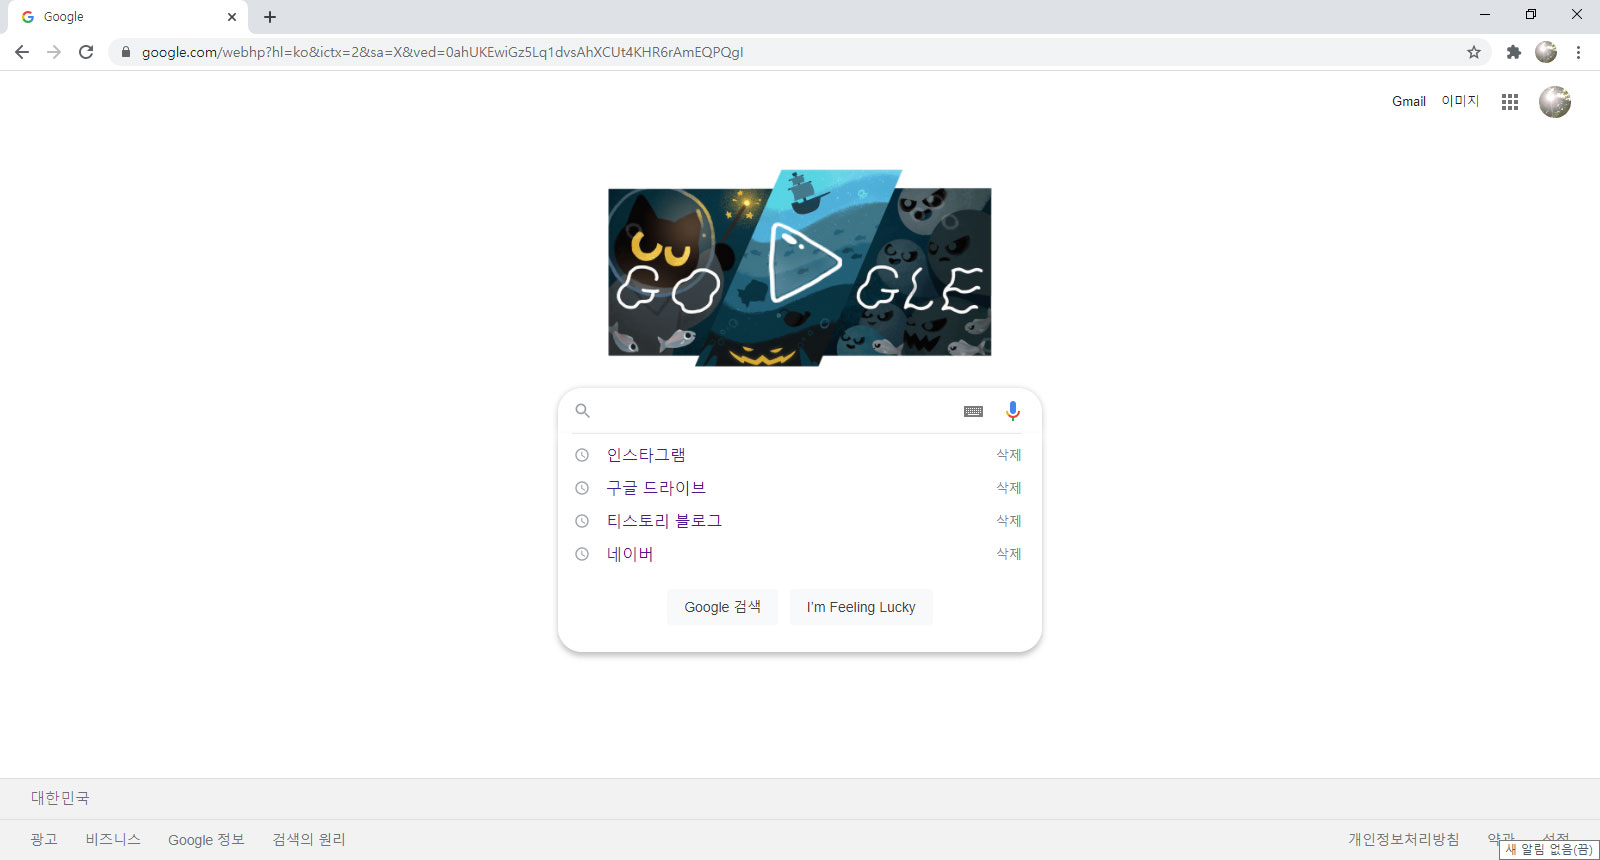Click the I'm Feeling Lucky button

point(861,607)
